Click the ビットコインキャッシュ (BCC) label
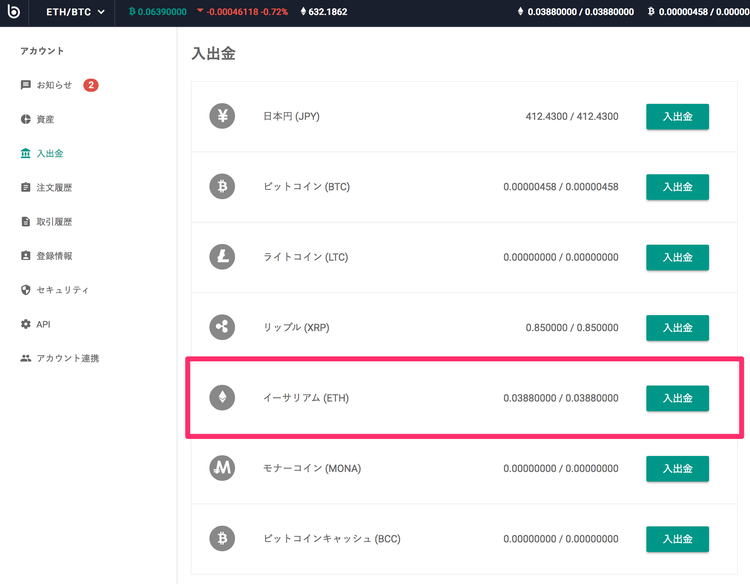The width and height of the screenshot is (750, 584). click(332, 539)
